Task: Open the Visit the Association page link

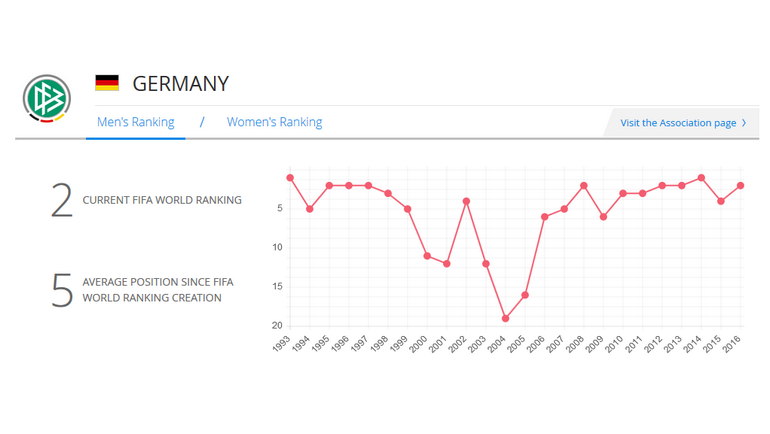Action: (677, 123)
